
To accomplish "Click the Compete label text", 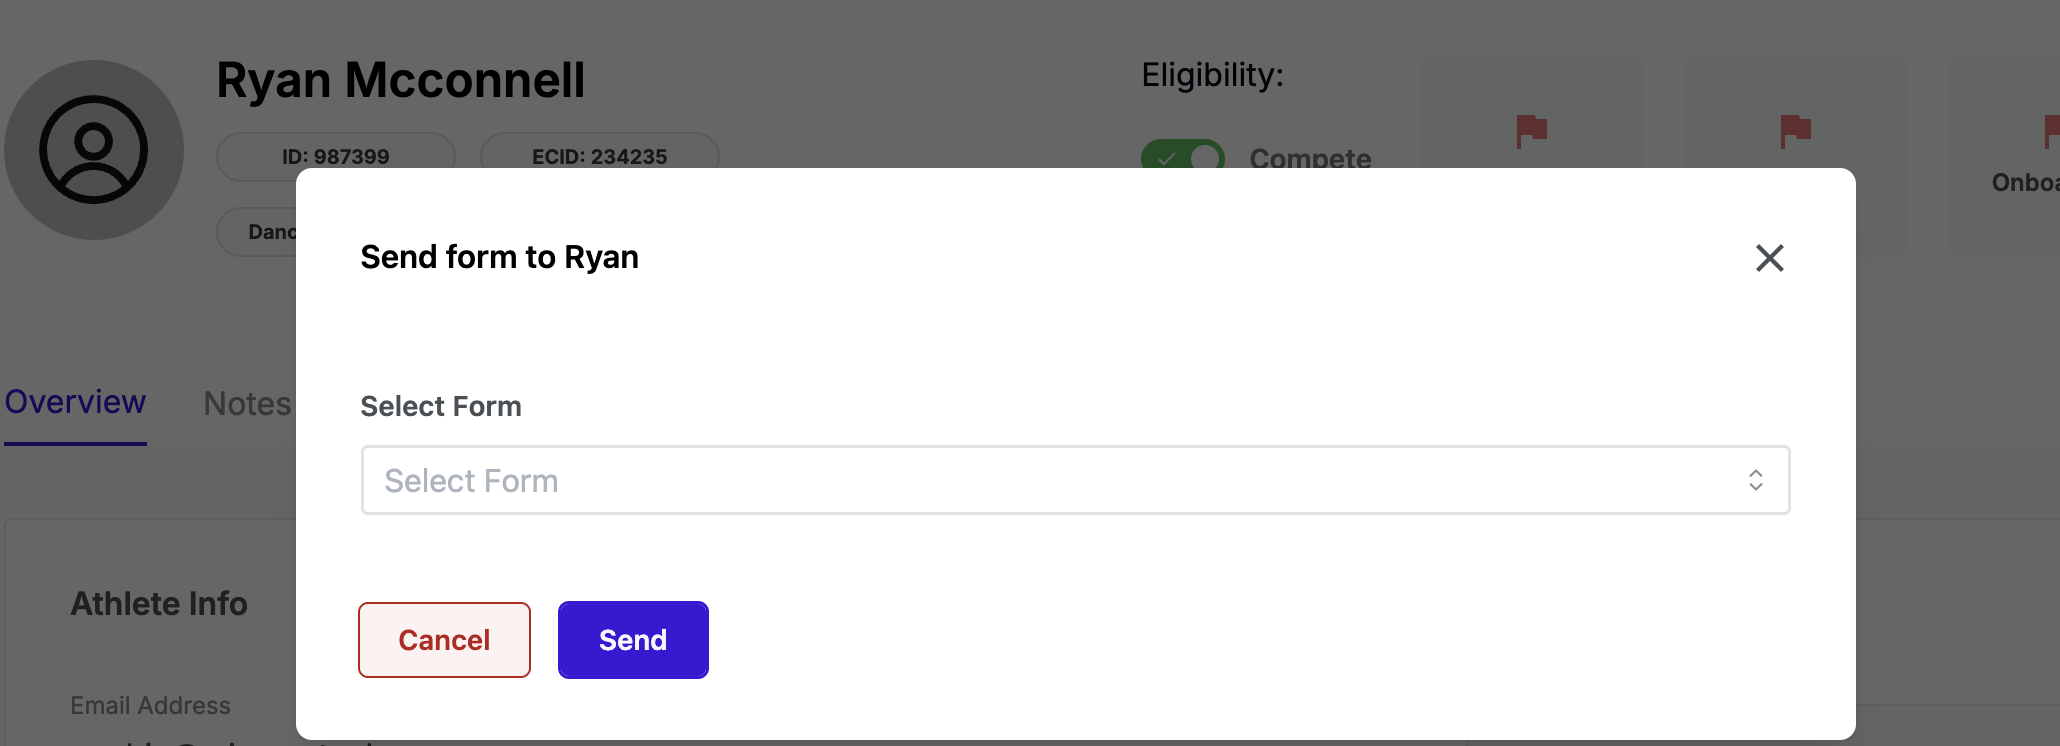I will coord(1310,158).
